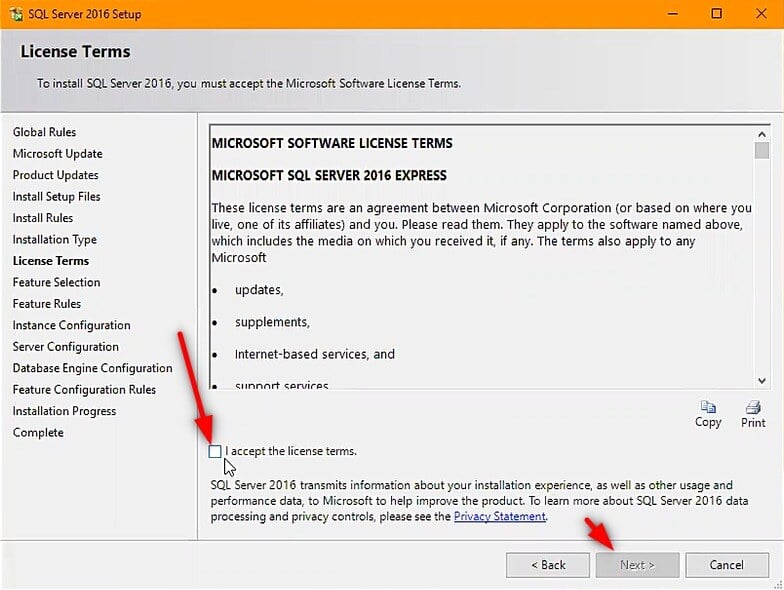The width and height of the screenshot is (784, 590).
Task: Select the Server Configuration step
Action: click(66, 347)
